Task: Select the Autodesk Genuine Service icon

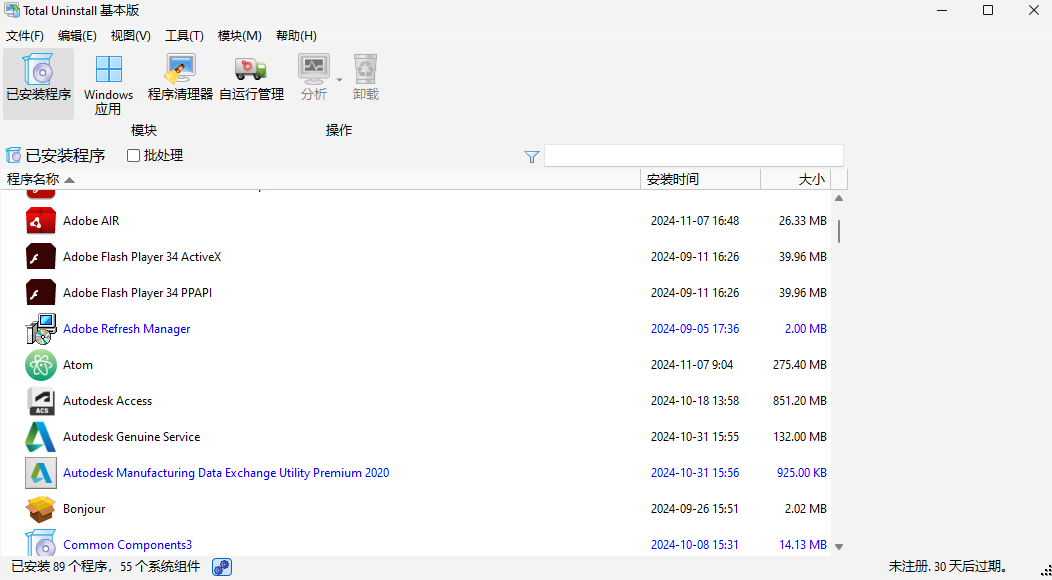Action: click(40, 437)
